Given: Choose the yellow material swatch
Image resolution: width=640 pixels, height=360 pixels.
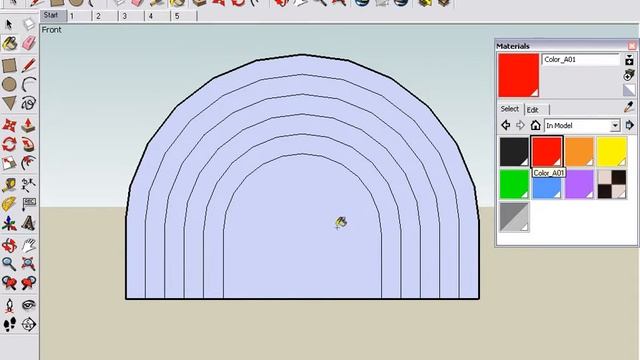Looking at the screenshot, I should tap(612, 151).
